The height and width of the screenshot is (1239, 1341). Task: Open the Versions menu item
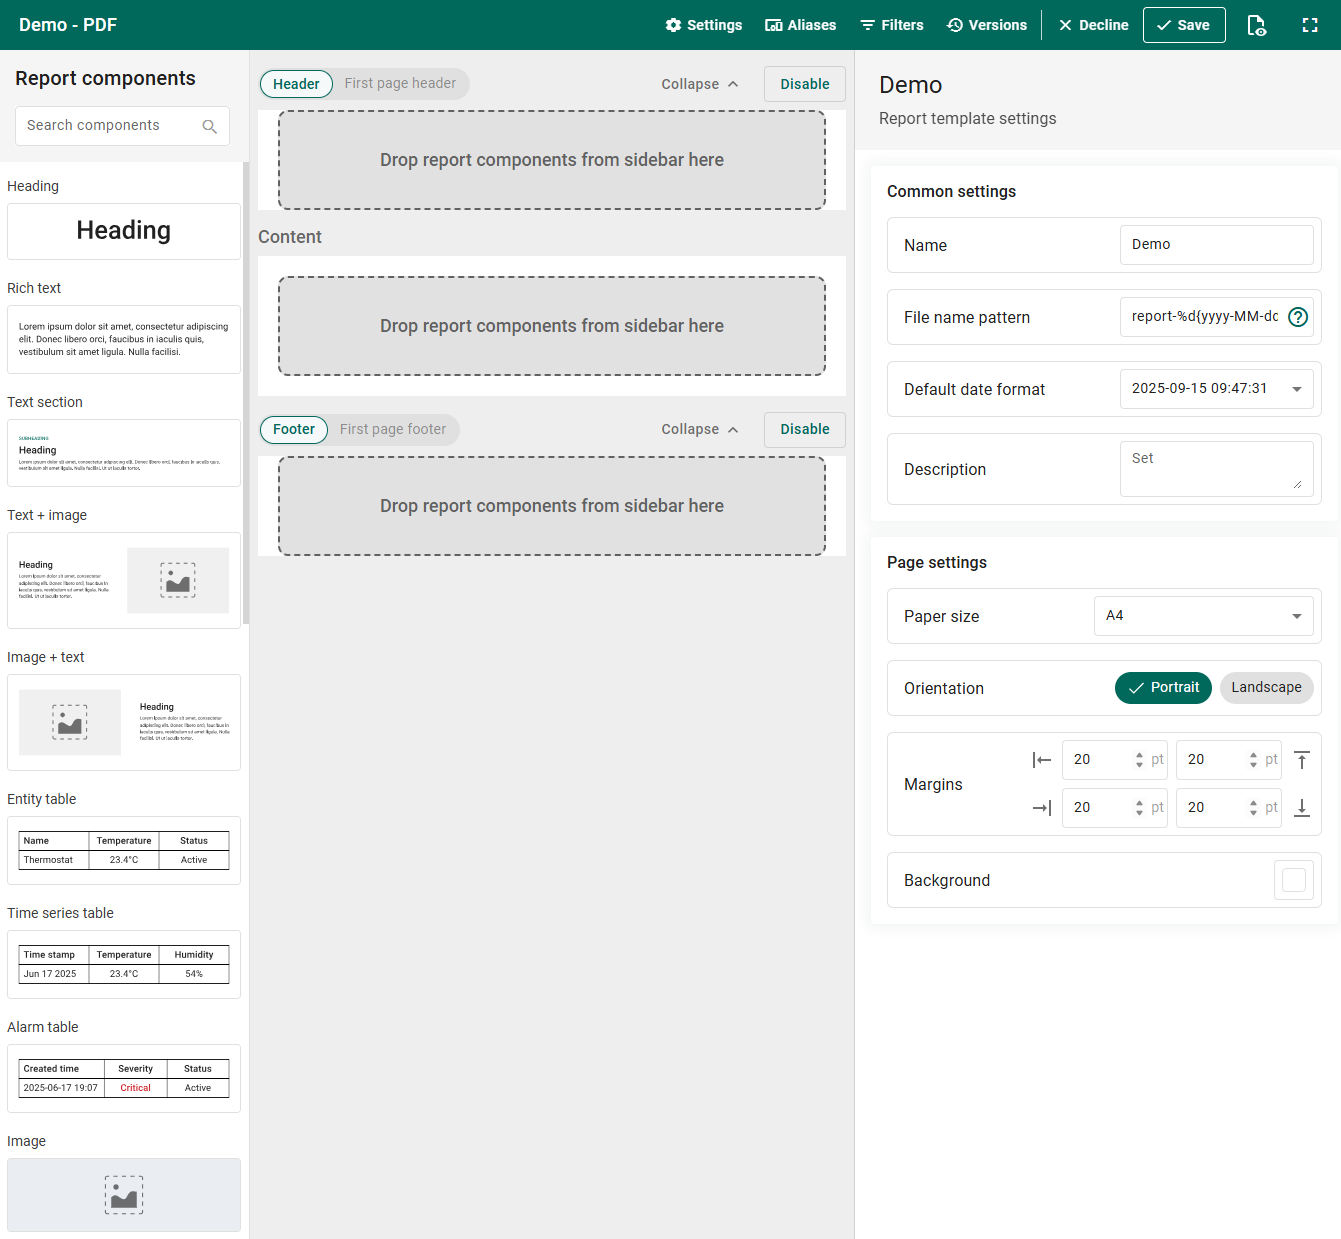[x=987, y=25]
